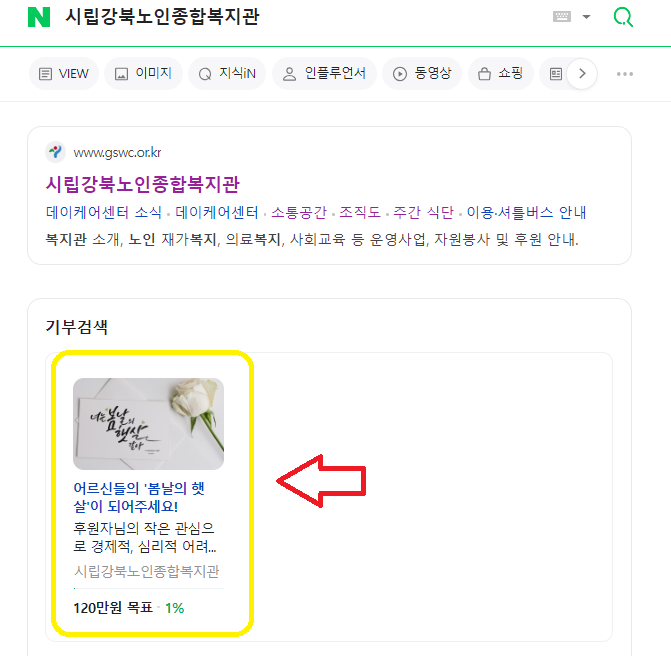Click the white rose donation thumbnail
Viewport: 671px width, 656px height.
point(148,424)
